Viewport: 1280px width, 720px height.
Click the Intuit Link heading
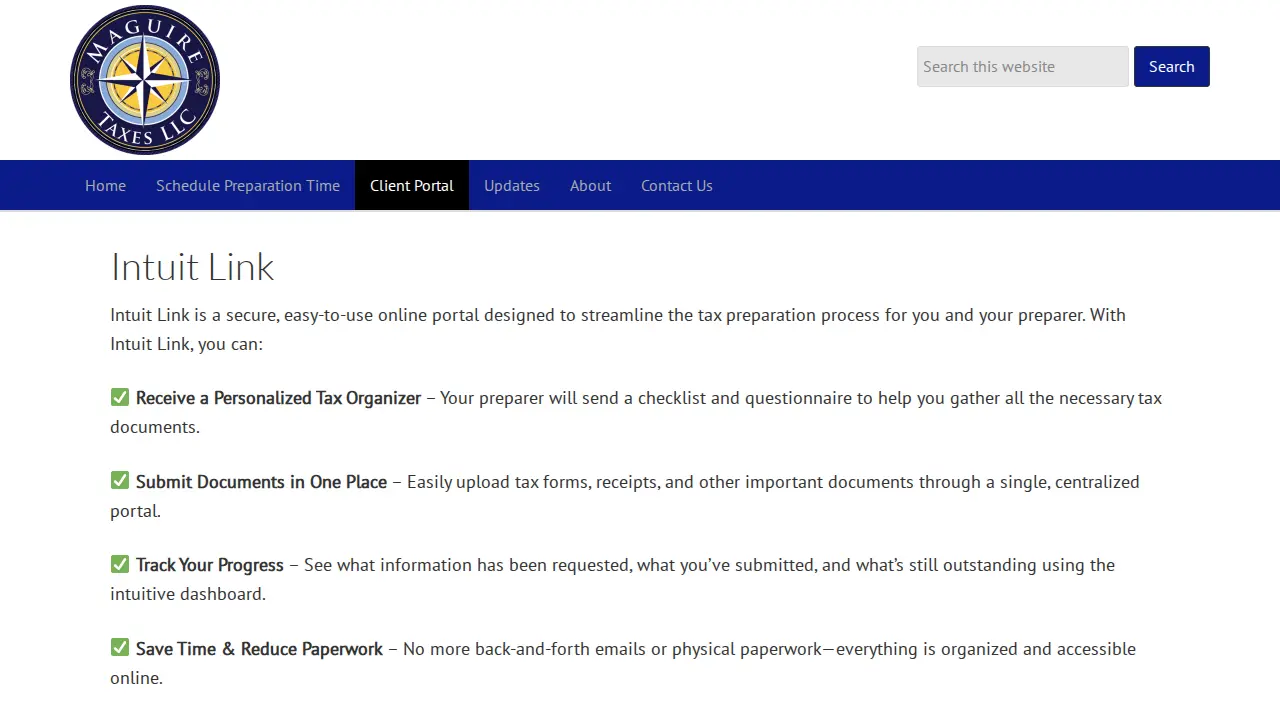pyautogui.click(x=192, y=267)
